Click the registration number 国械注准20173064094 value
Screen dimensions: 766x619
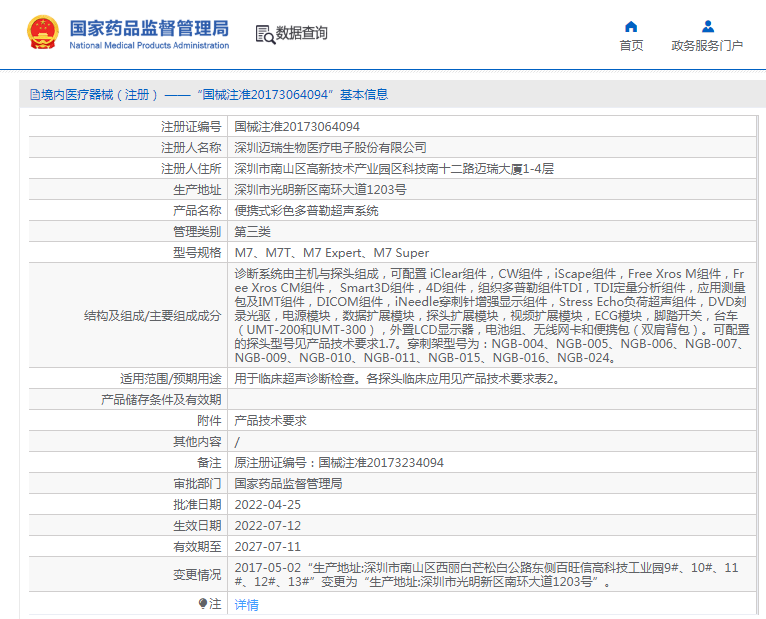[297, 127]
